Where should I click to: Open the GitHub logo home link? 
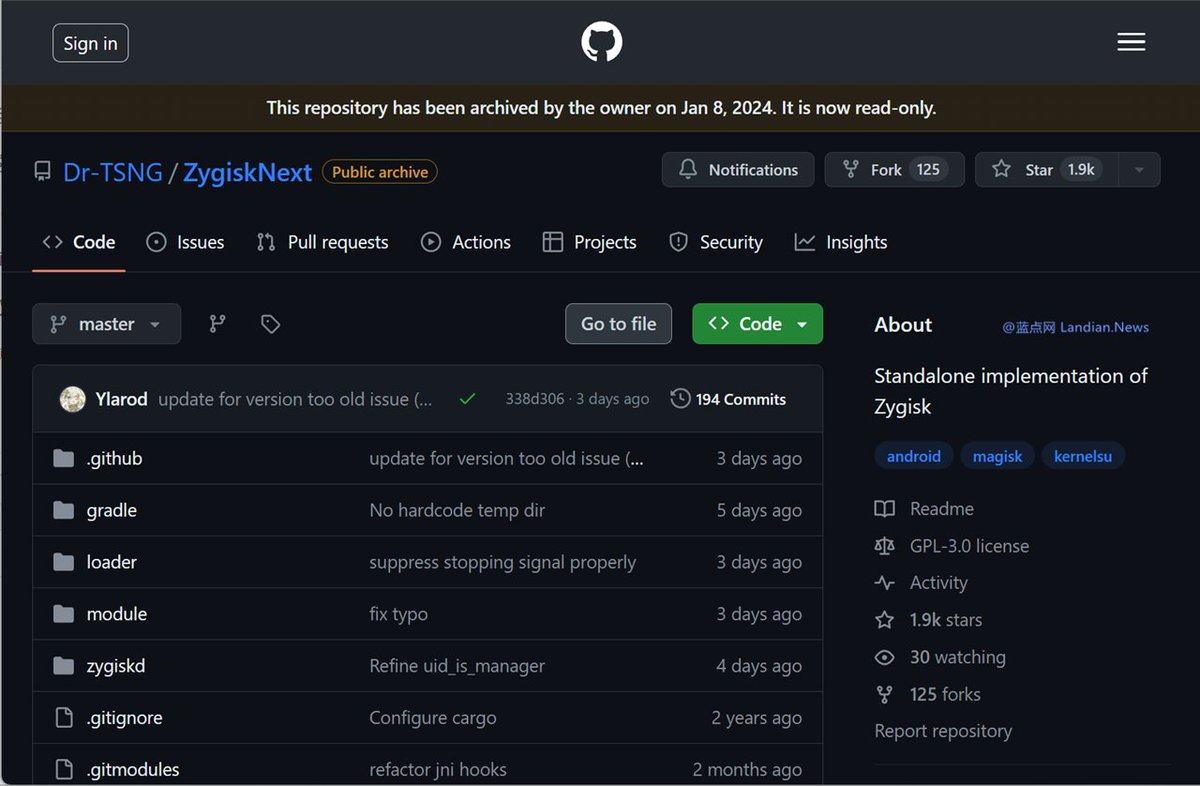(601, 42)
